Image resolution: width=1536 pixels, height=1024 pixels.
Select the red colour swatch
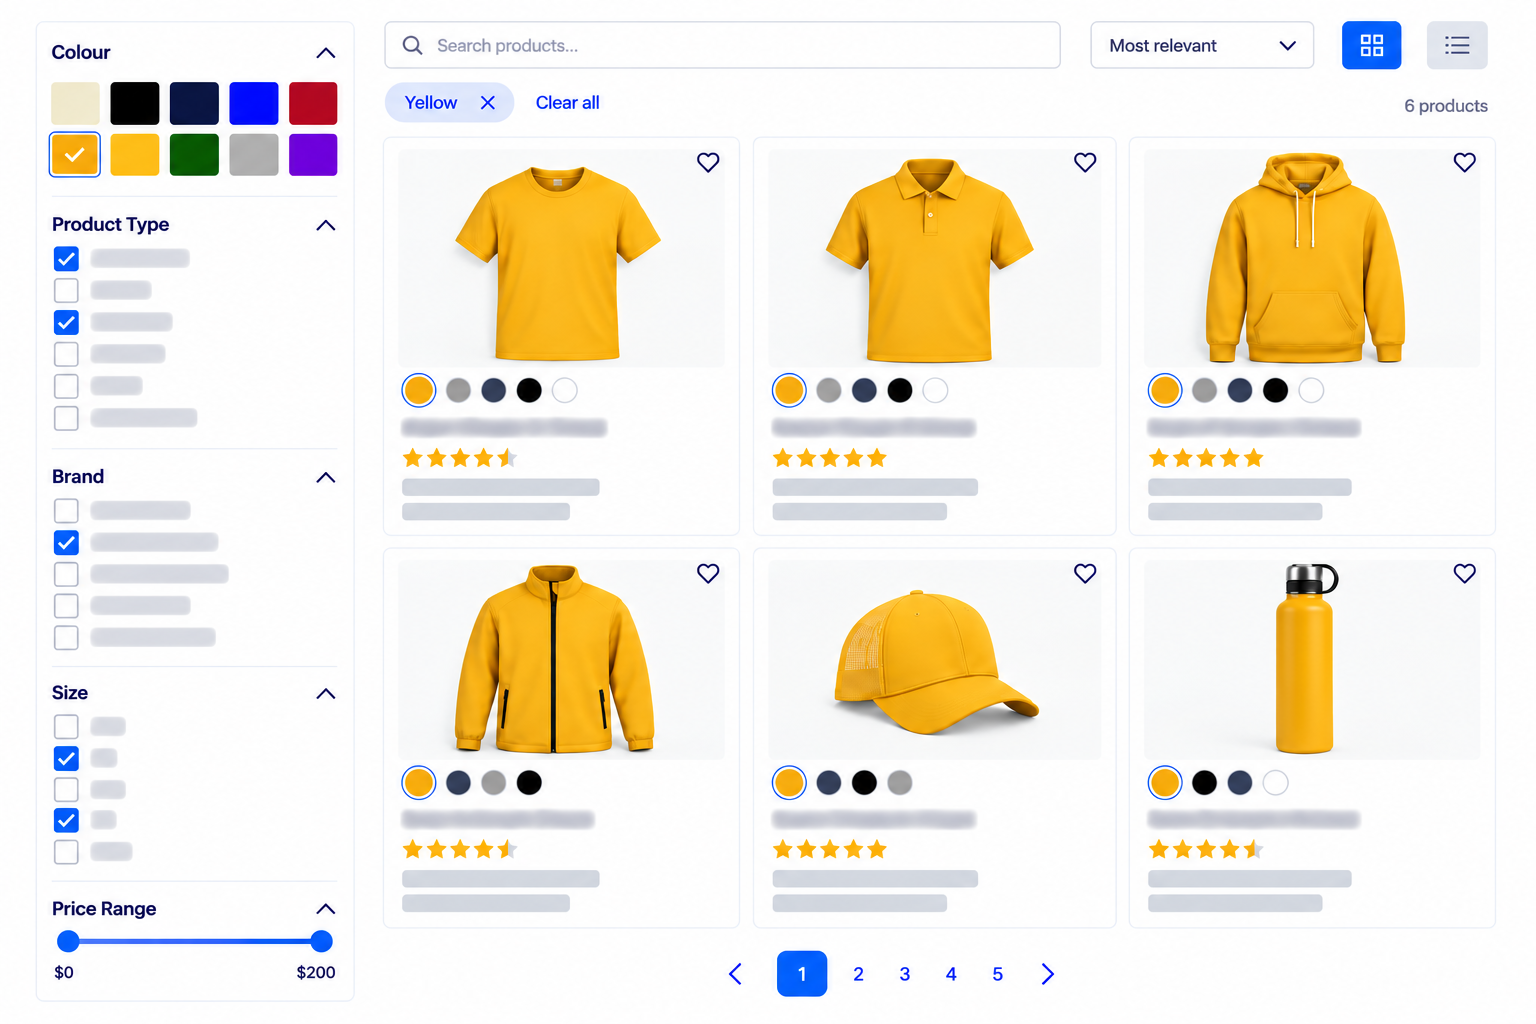click(313, 104)
